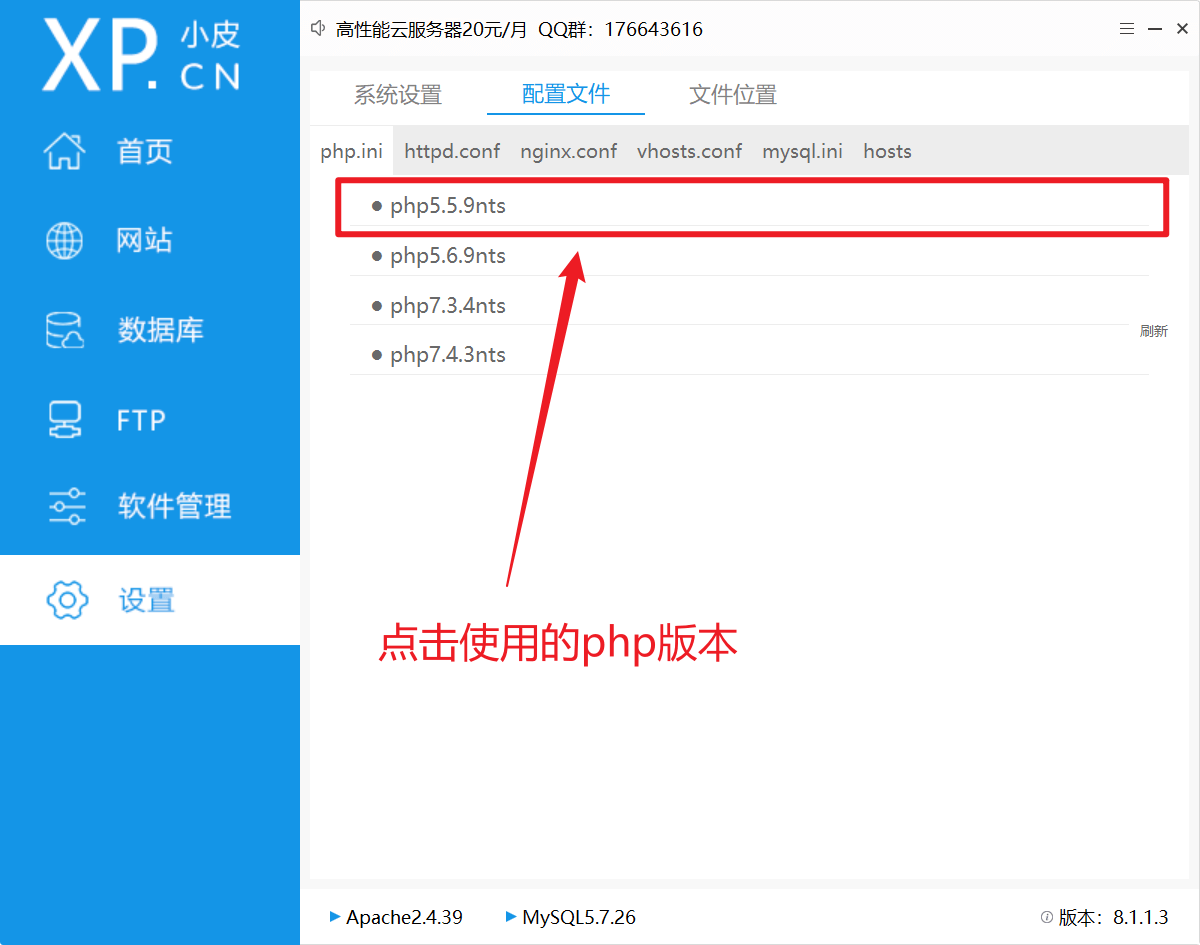Select the nginx.conf config tab

coord(568,152)
